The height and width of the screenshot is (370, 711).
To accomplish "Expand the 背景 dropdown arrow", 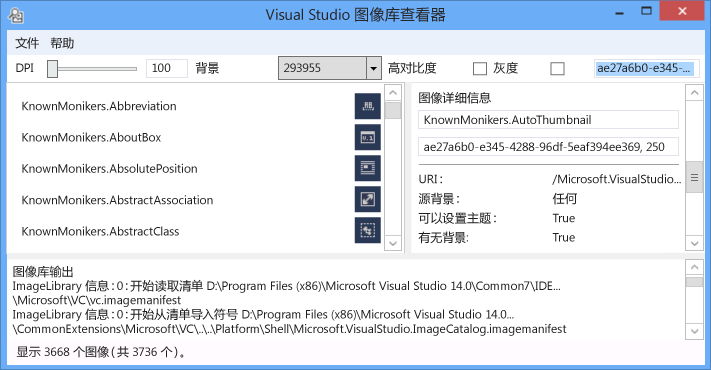I will 373,68.
